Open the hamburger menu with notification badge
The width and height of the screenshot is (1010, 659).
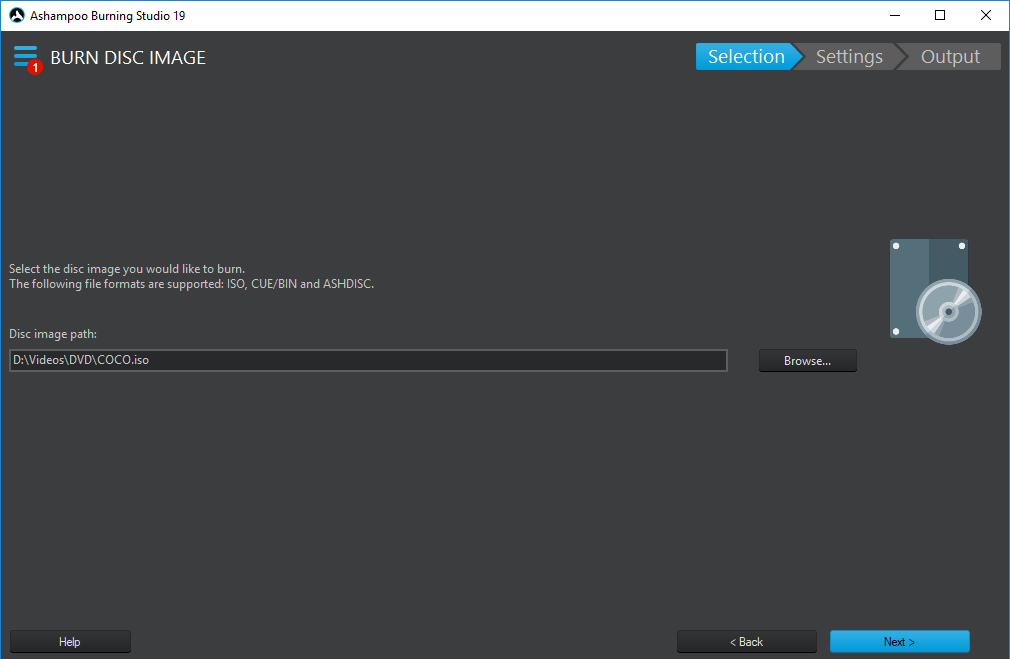click(x=26, y=58)
